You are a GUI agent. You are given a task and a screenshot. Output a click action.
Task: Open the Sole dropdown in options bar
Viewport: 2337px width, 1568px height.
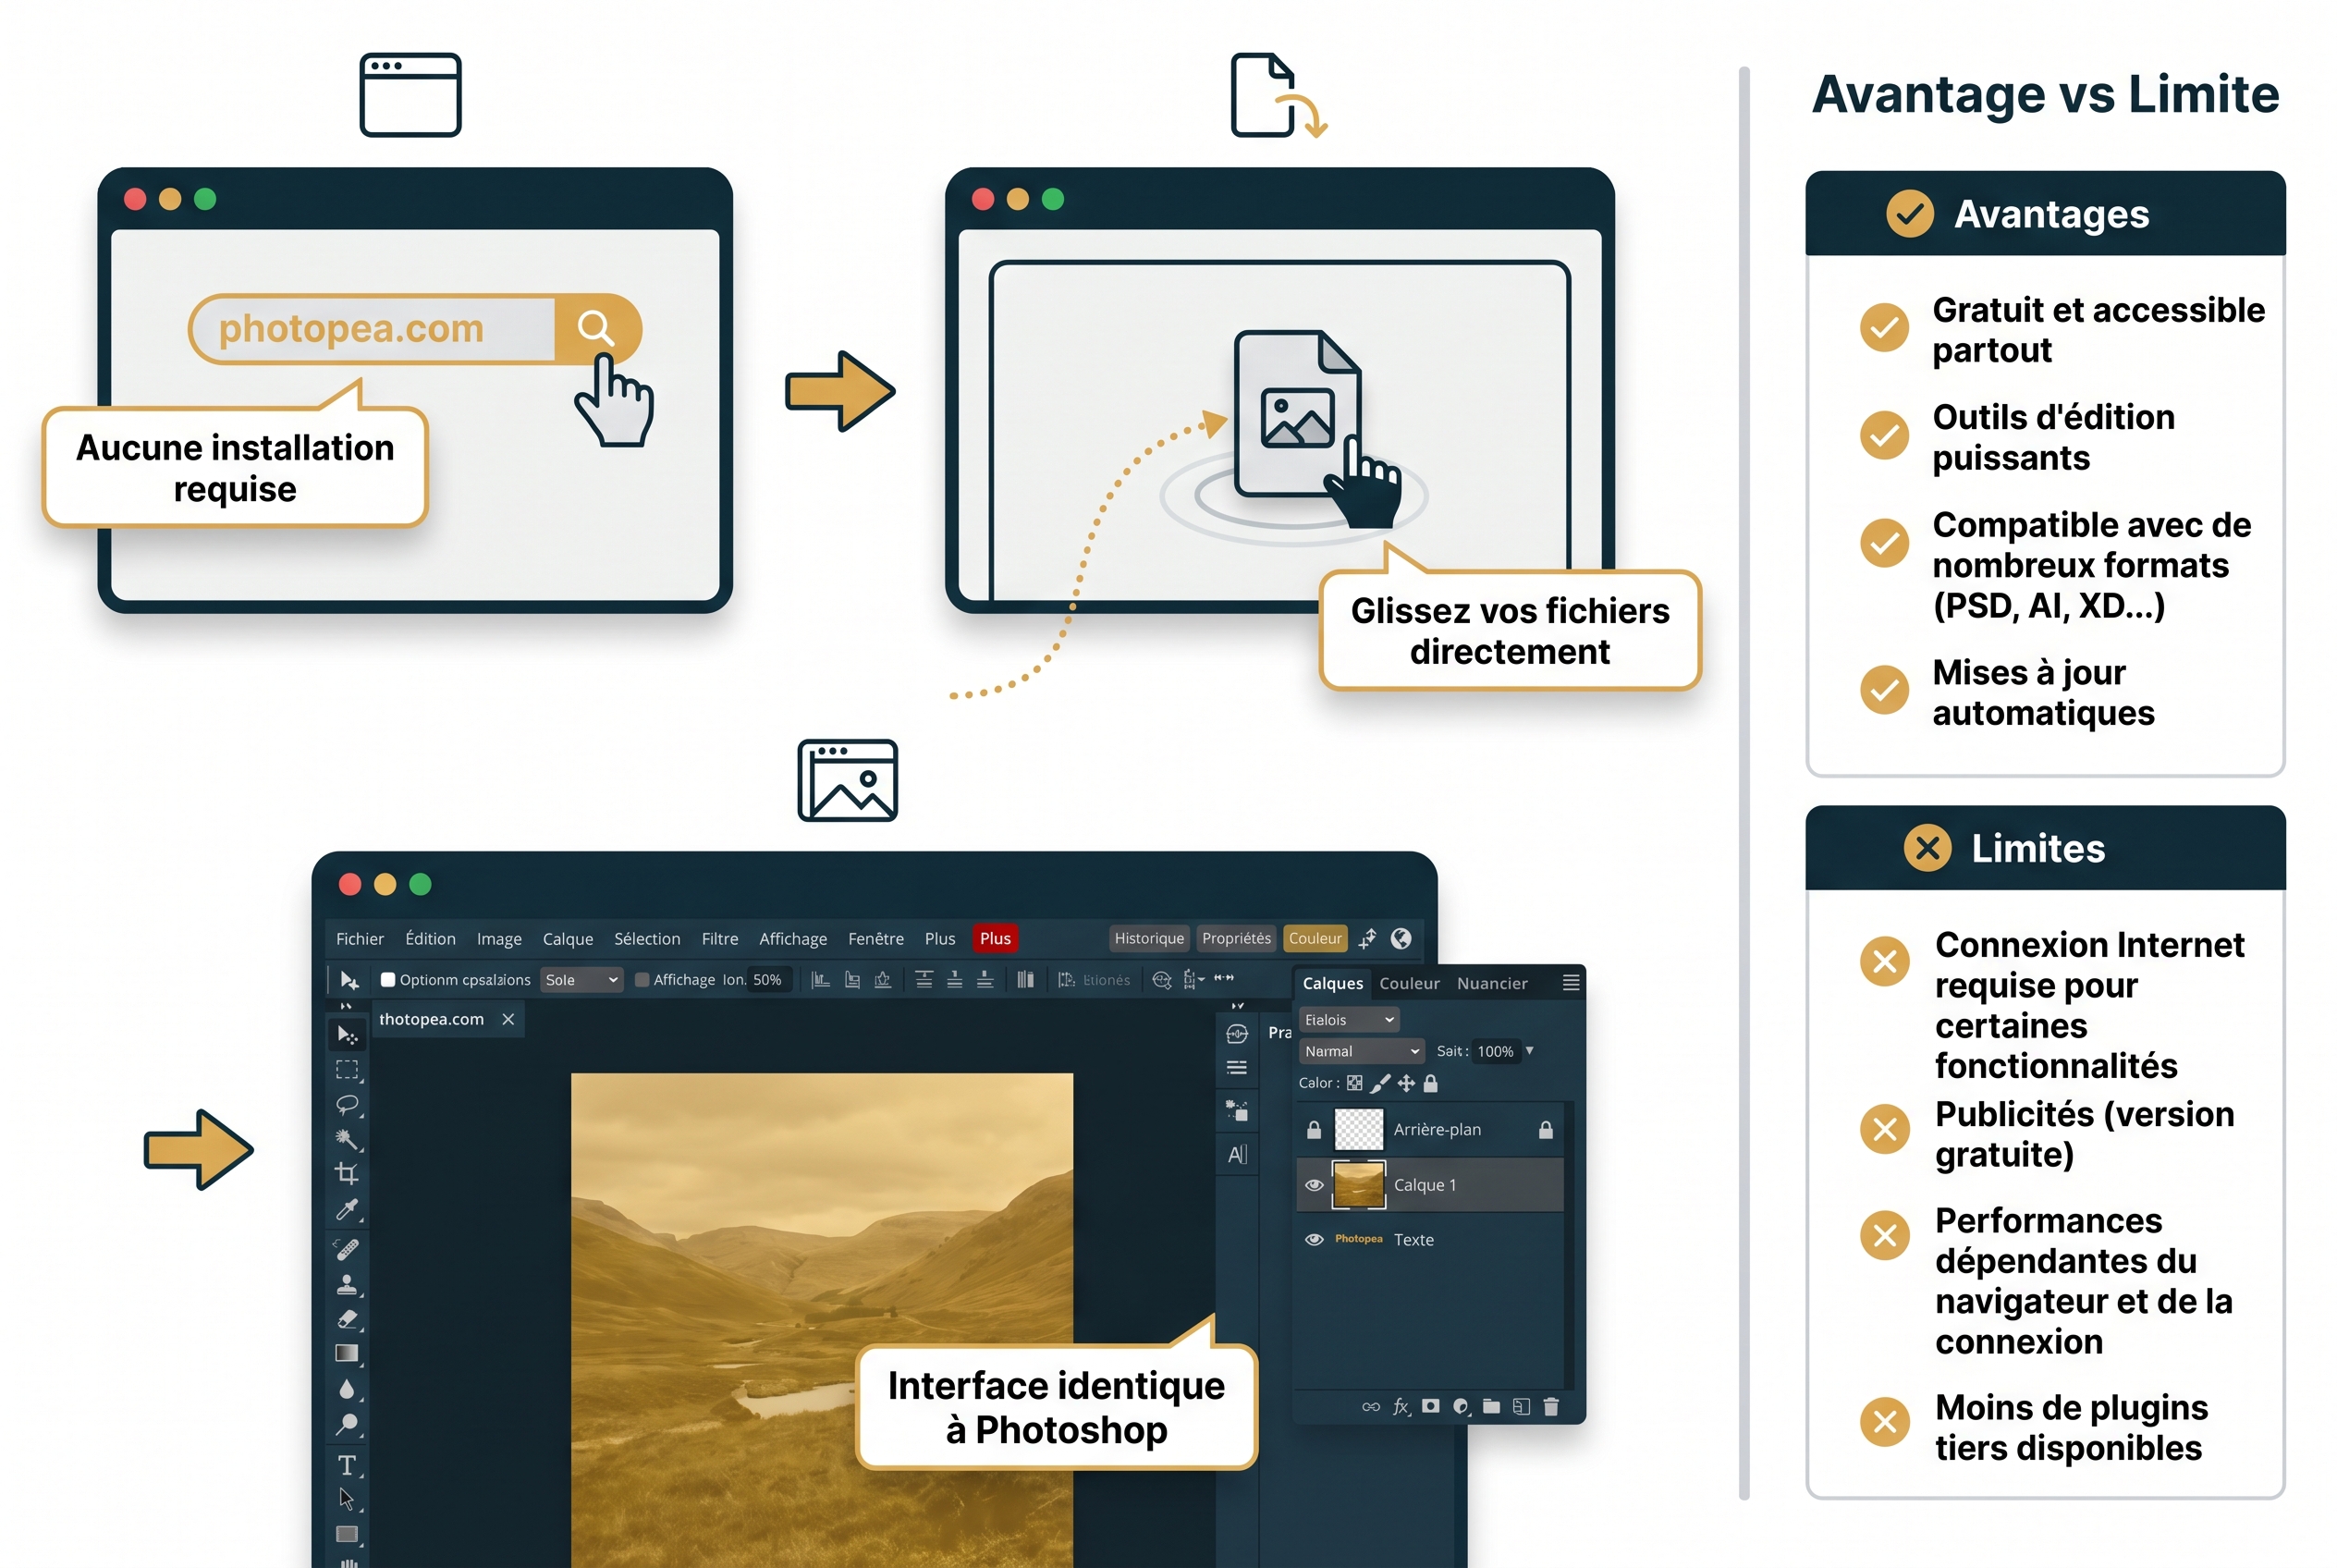pyautogui.click(x=582, y=980)
